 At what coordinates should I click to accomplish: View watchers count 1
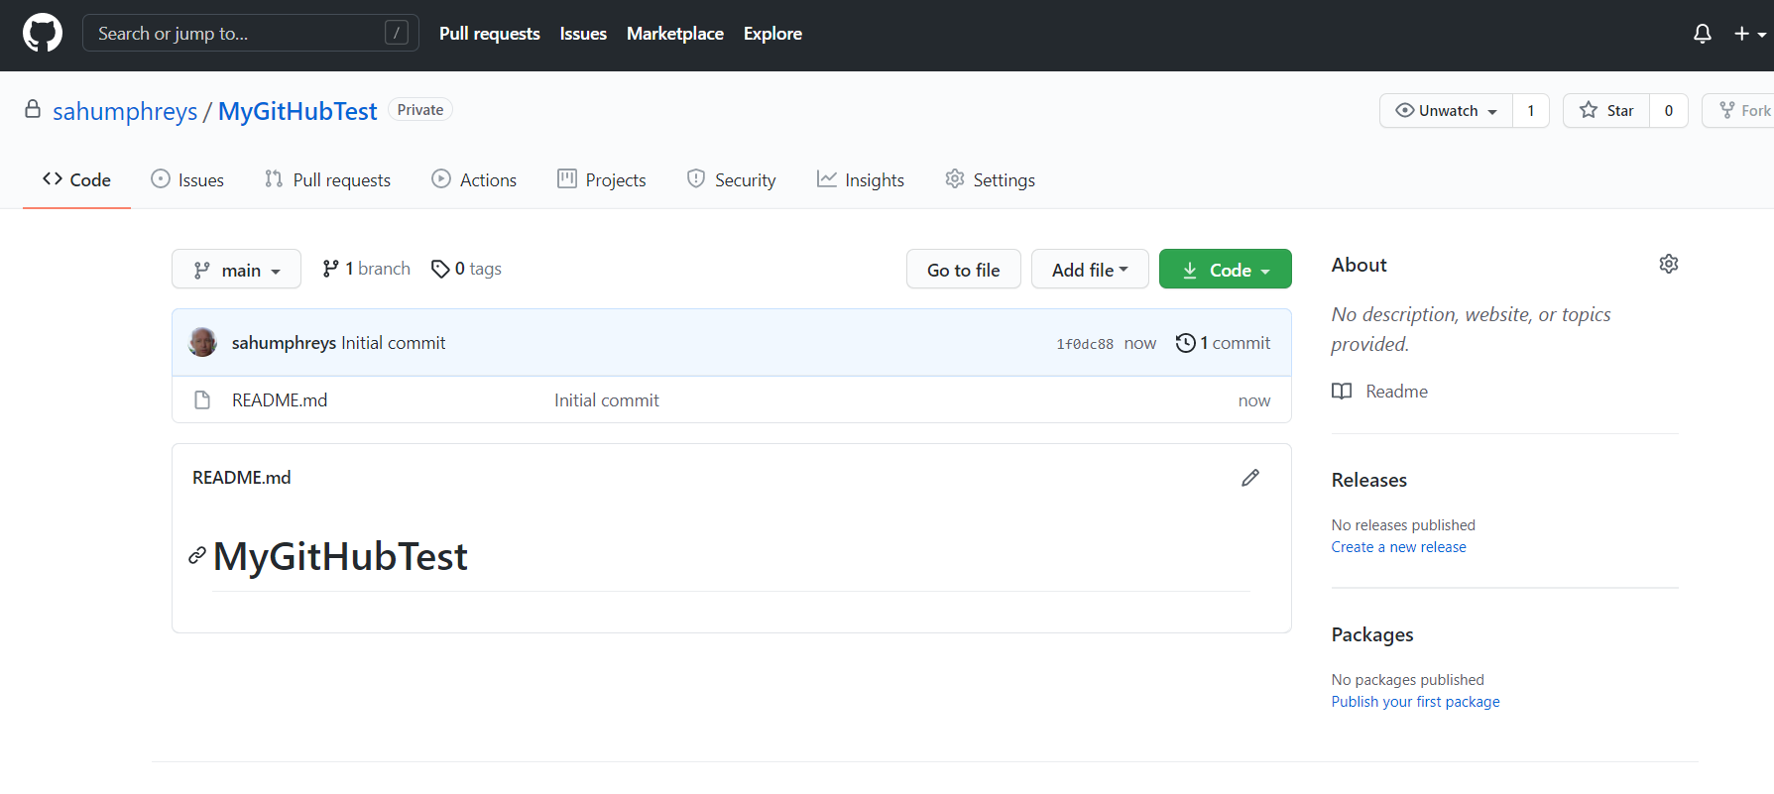click(1530, 110)
